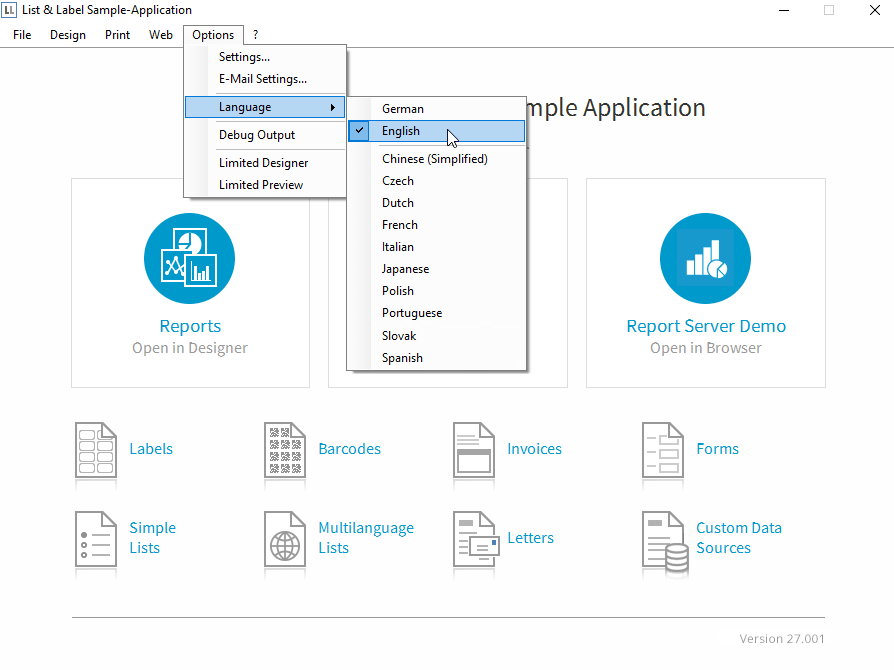894x670 pixels.
Task: Click the Forms document icon
Action: 663,450
